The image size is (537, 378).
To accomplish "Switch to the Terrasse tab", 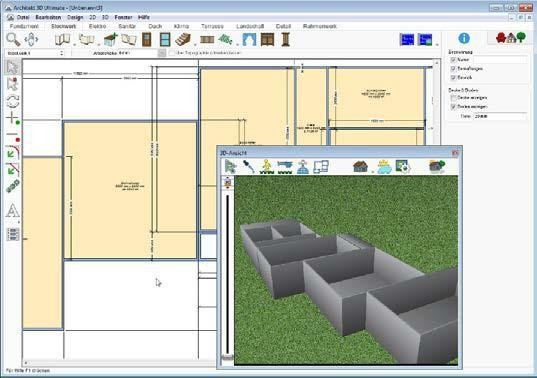I will pos(212,26).
